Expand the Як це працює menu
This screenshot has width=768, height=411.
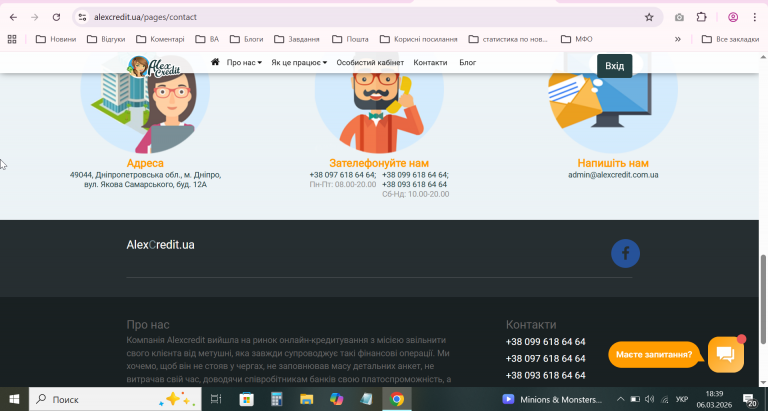pyautogui.click(x=299, y=63)
